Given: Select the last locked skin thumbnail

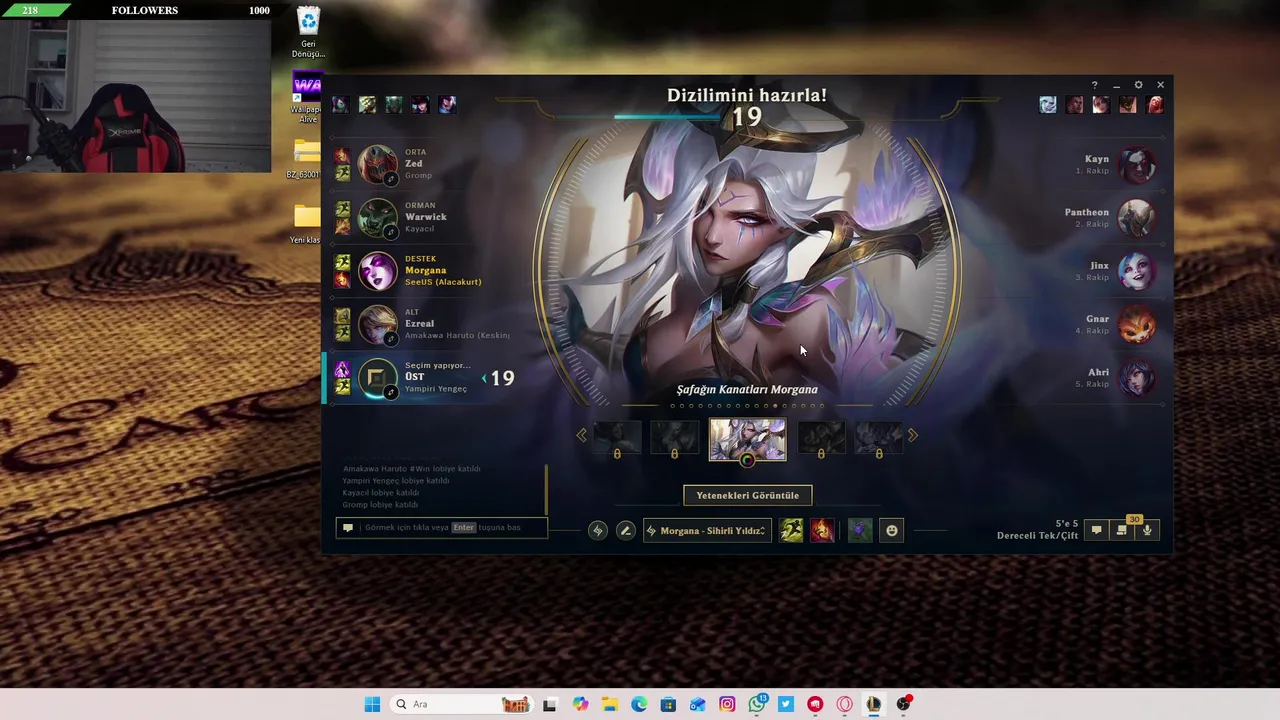Looking at the screenshot, I should 878,438.
